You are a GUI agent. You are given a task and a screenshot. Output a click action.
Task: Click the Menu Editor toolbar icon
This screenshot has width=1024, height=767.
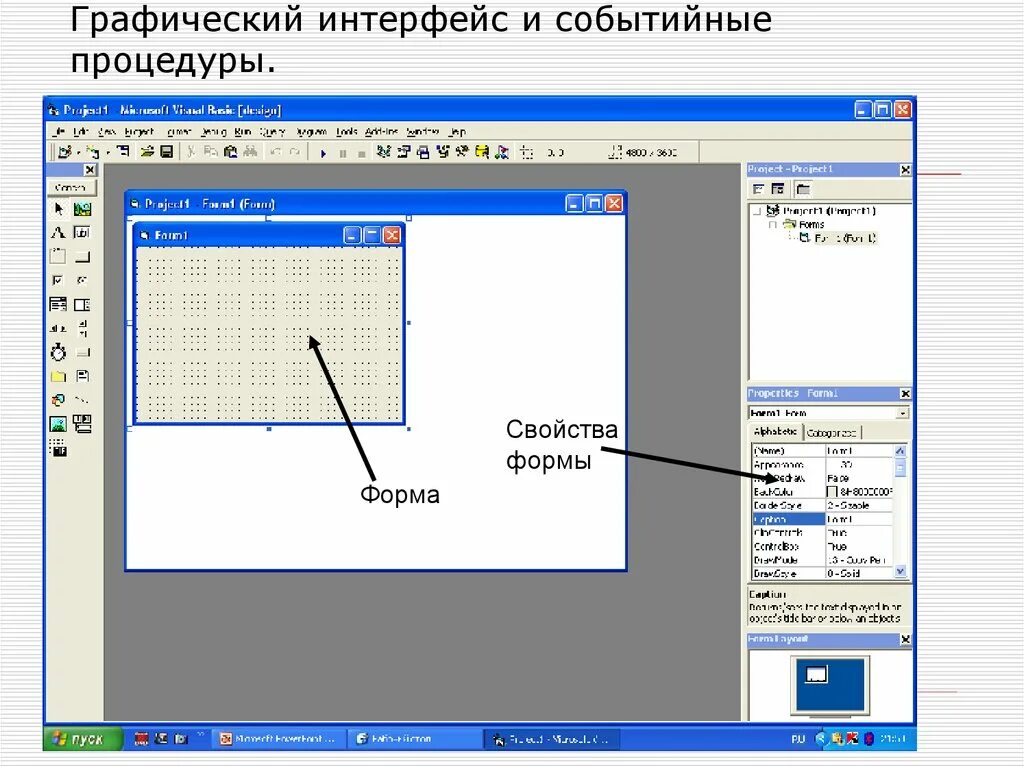[x=123, y=152]
